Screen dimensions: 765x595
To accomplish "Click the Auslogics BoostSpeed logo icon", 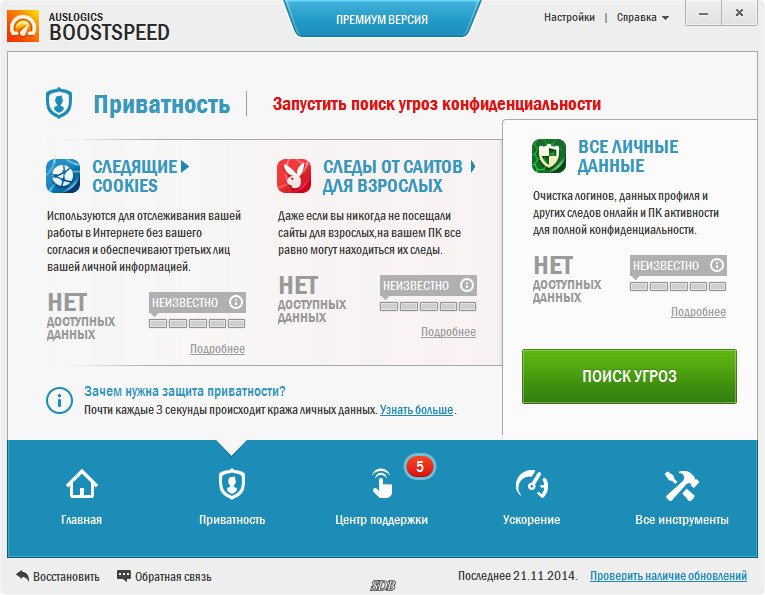I will pyautogui.click(x=23, y=26).
